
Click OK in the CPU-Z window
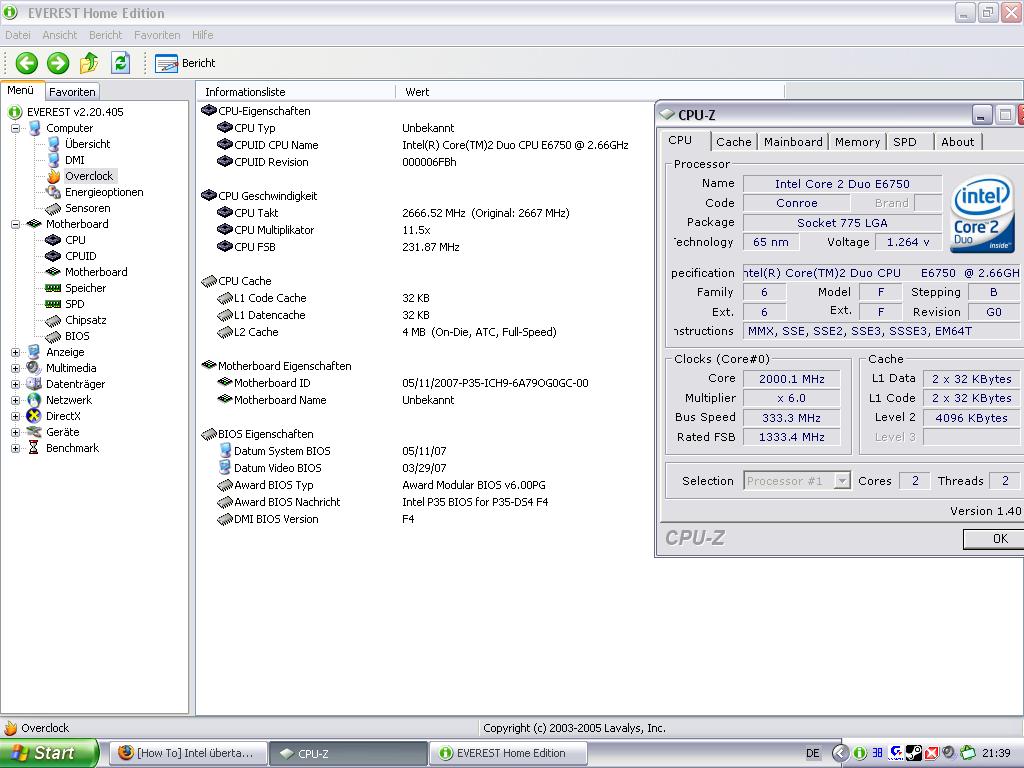pos(993,539)
